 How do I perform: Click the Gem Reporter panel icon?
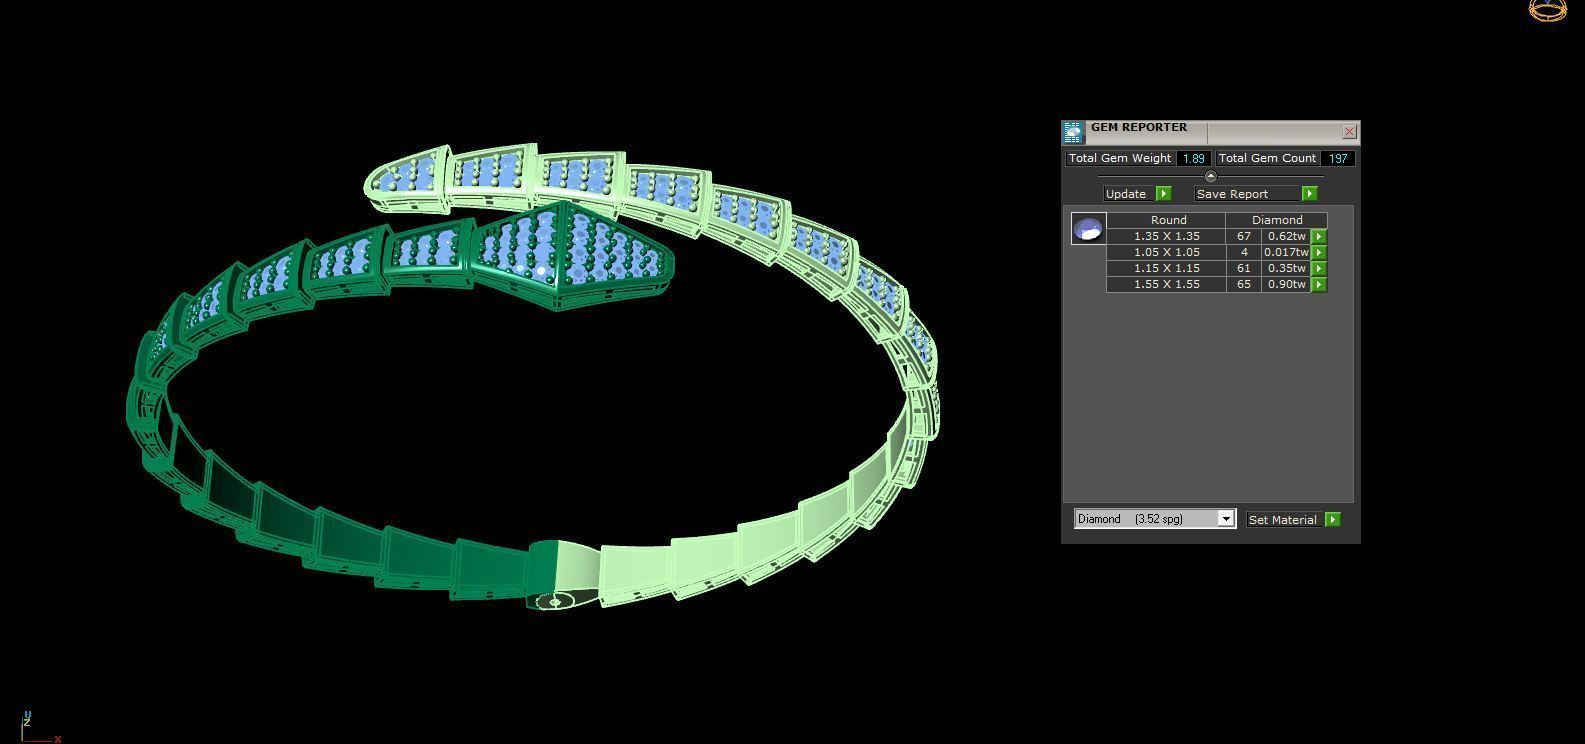tap(1073, 133)
